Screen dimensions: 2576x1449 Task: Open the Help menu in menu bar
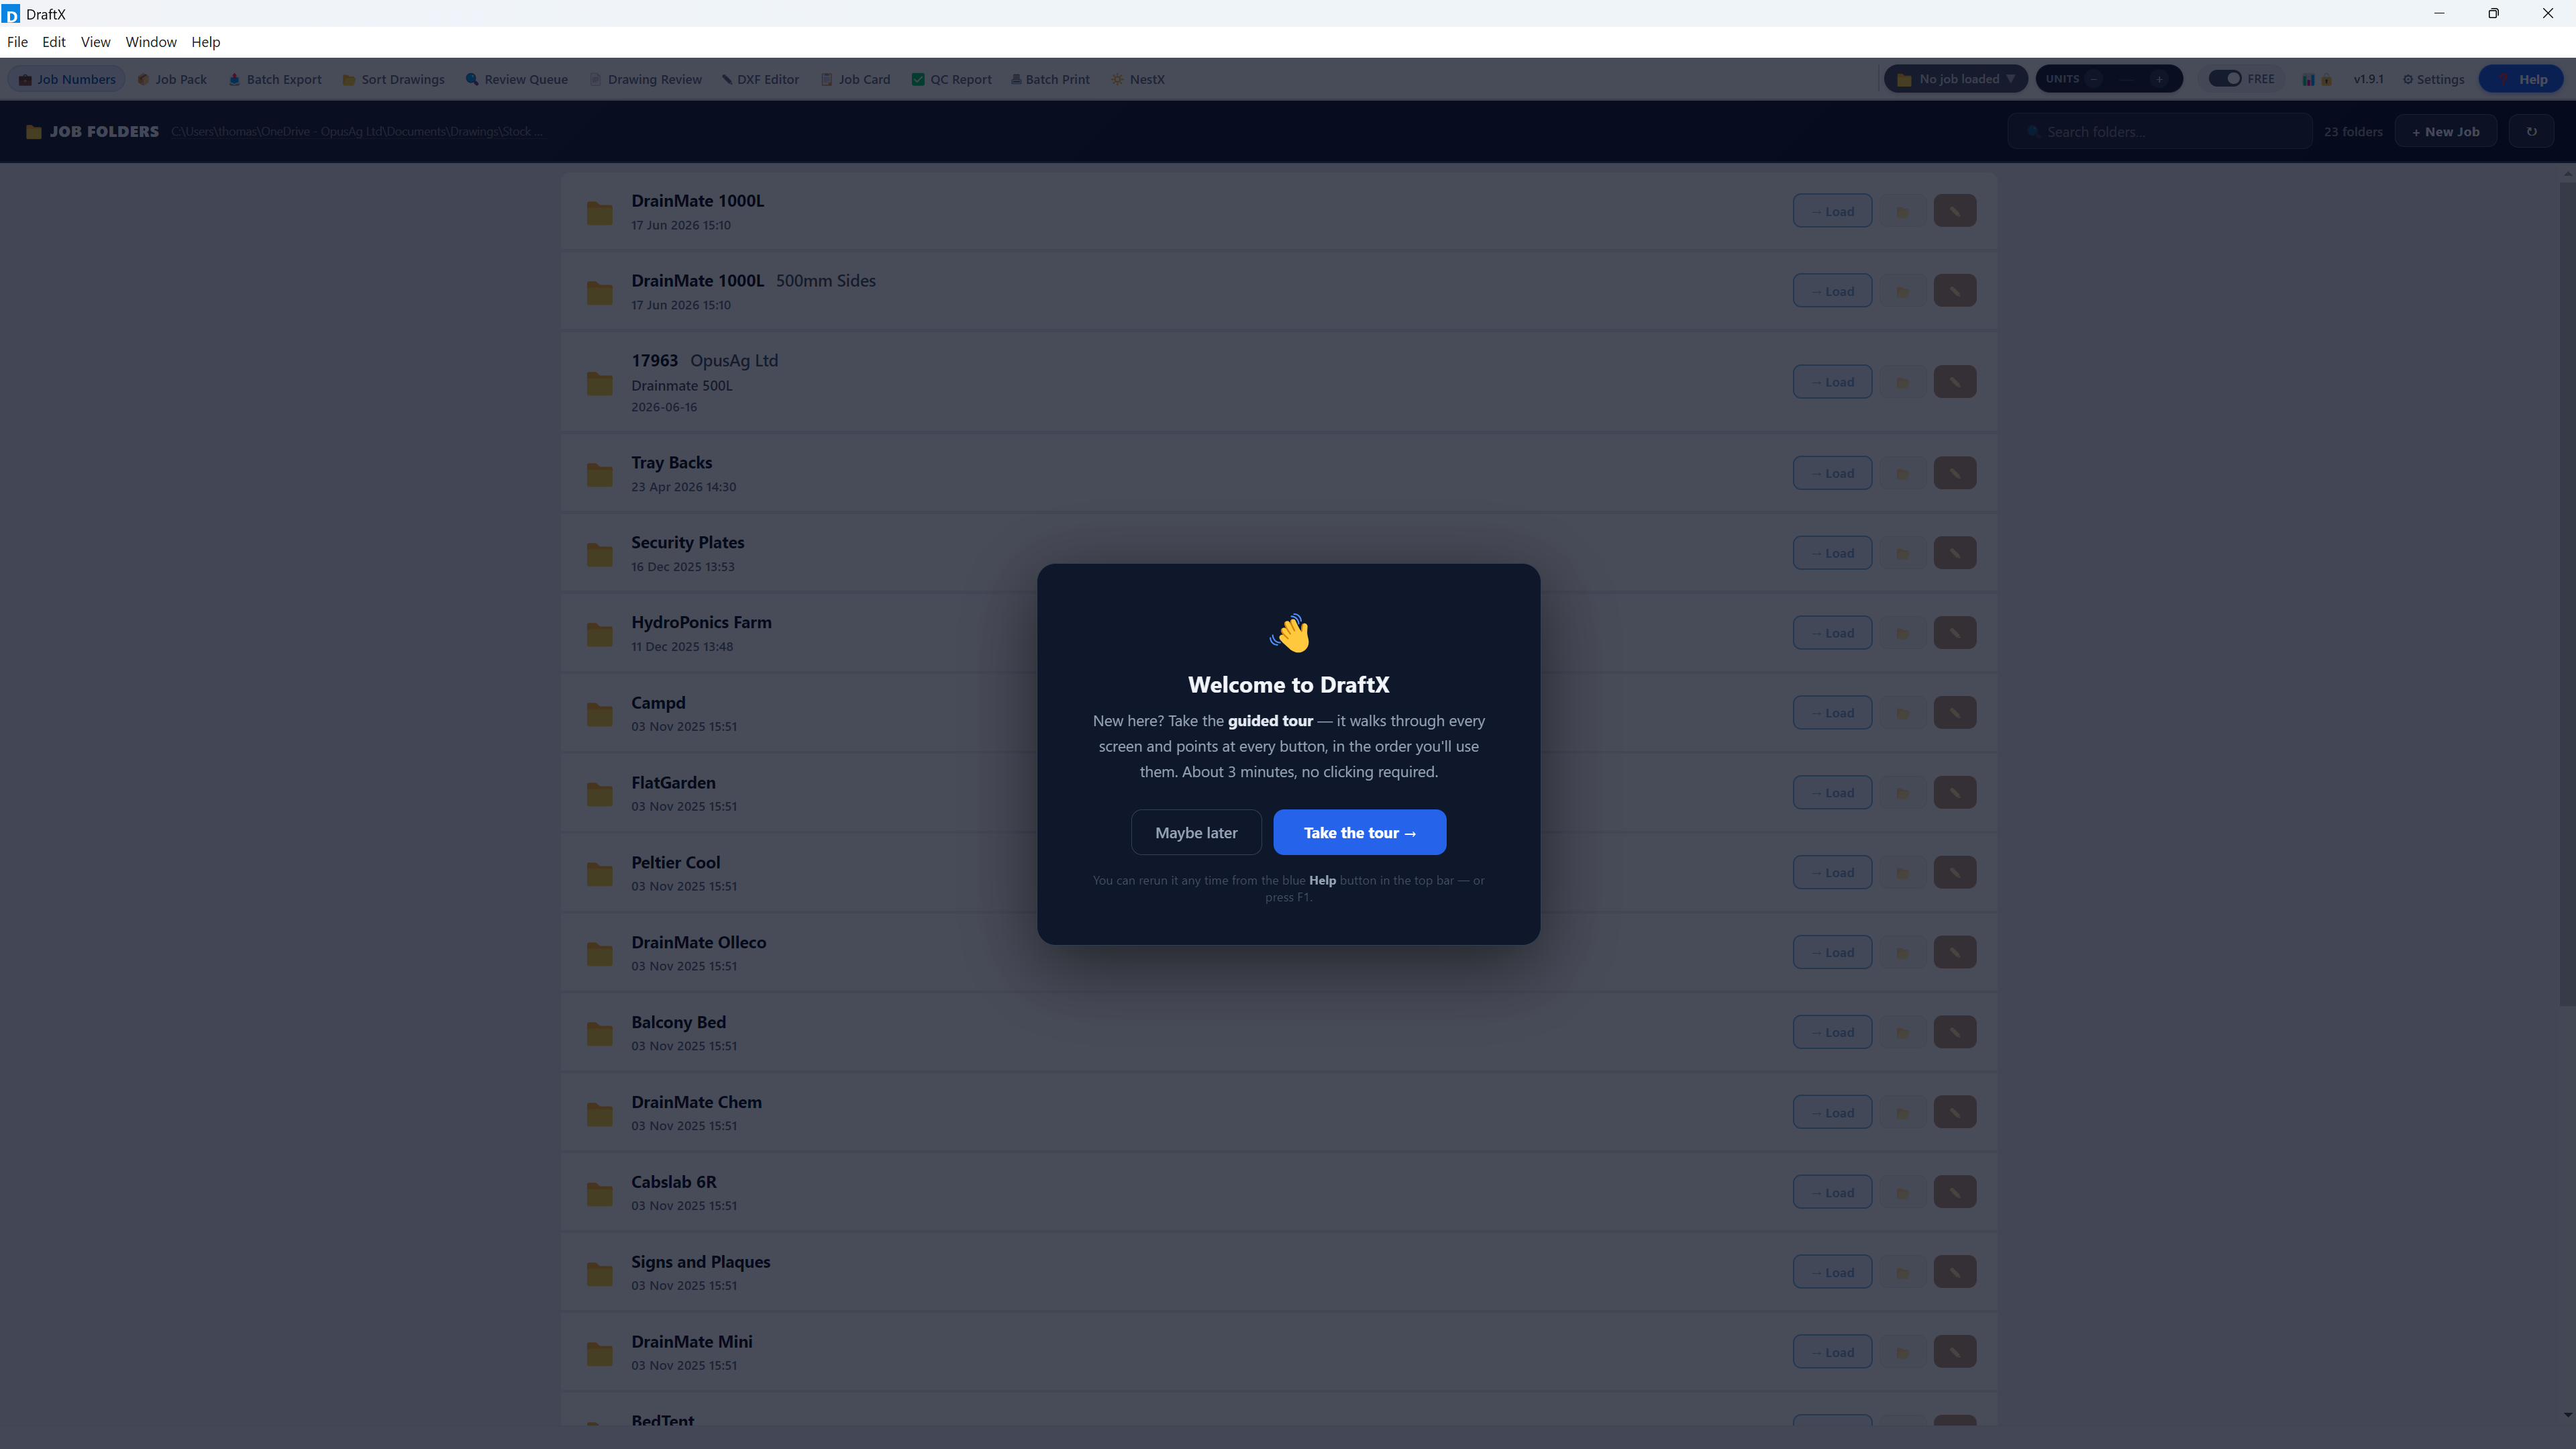tap(206, 42)
